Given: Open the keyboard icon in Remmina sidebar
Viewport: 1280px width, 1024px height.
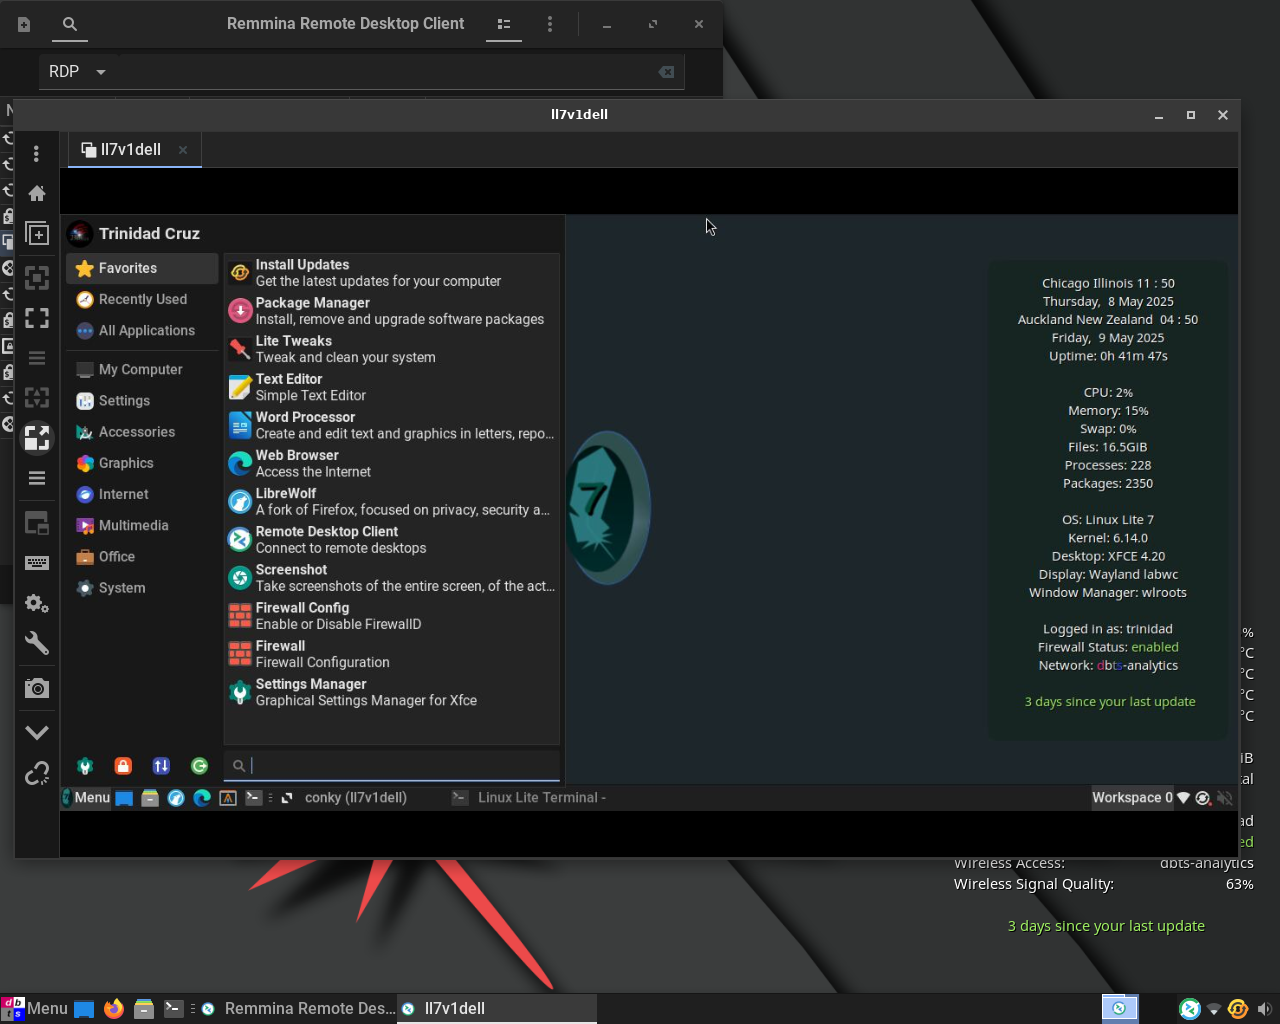Looking at the screenshot, I should coord(37,563).
